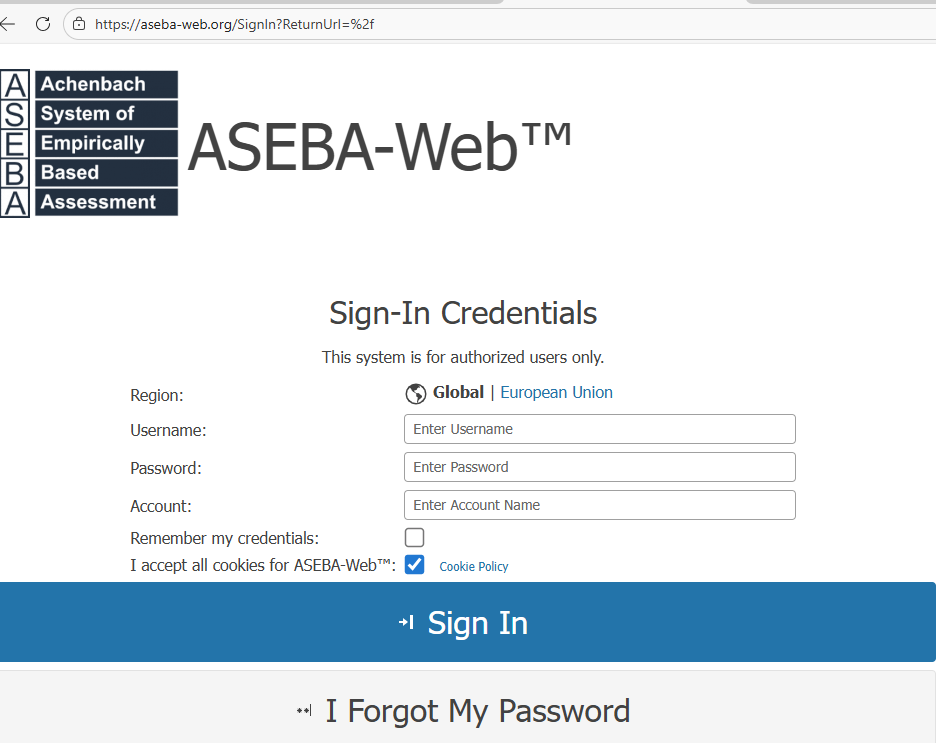Click the browser back arrow
936x743 pixels.
(x=8, y=24)
